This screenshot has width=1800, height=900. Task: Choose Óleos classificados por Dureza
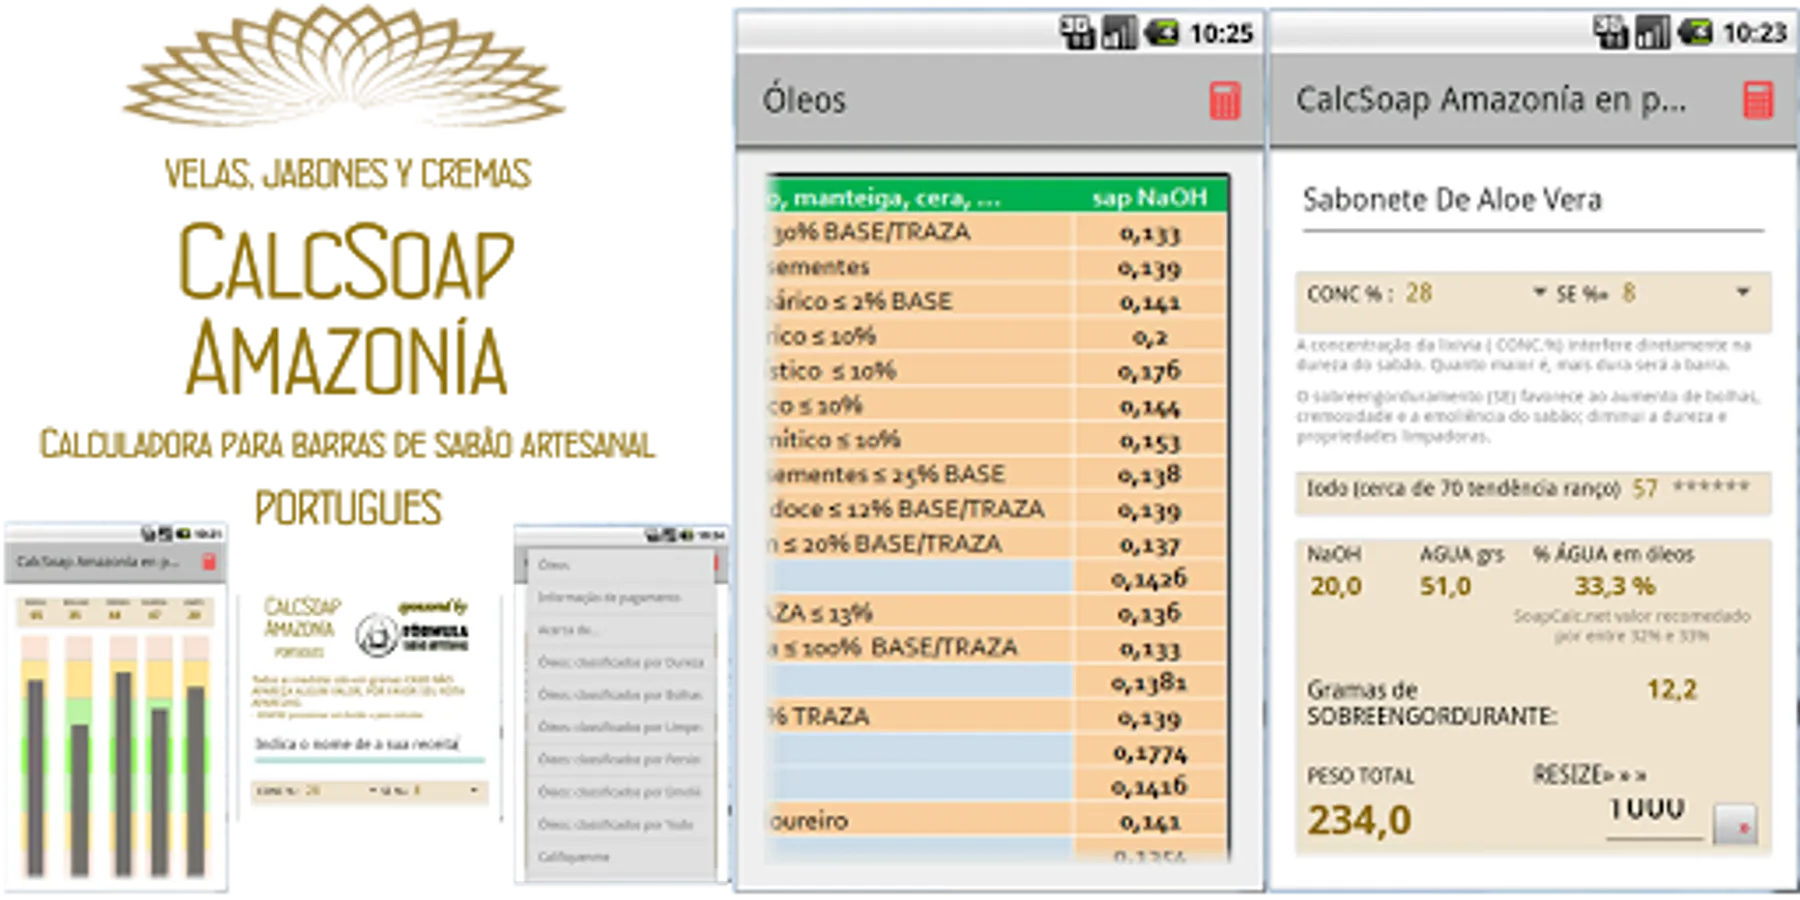pos(620,662)
